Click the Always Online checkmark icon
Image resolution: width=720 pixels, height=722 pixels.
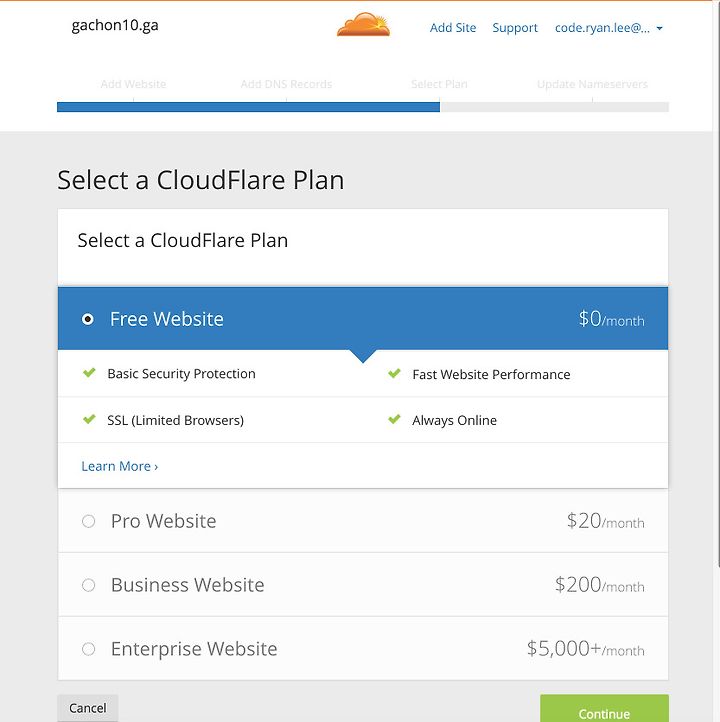(395, 419)
